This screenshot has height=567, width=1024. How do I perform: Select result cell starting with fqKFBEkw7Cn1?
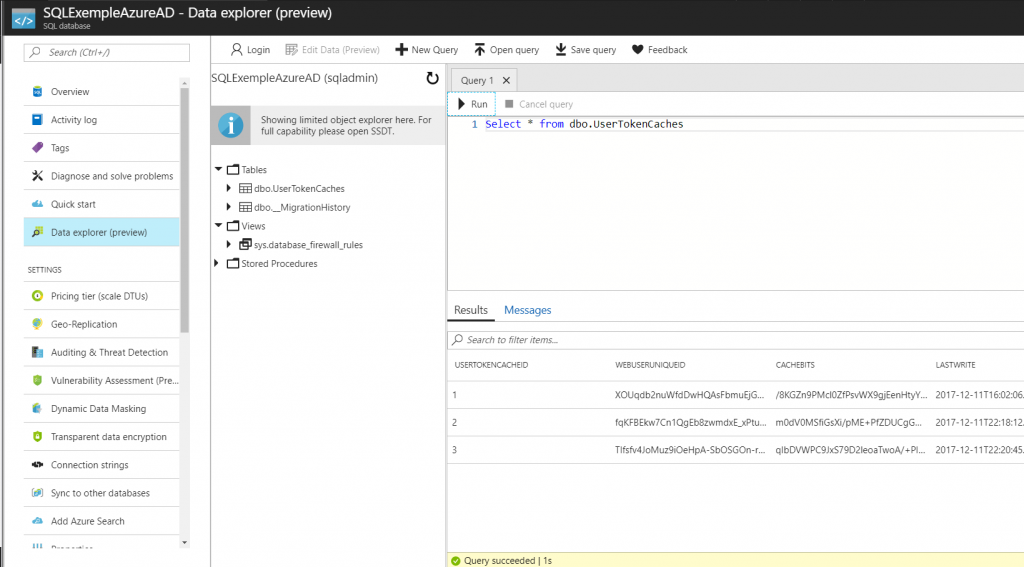point(690,423)
